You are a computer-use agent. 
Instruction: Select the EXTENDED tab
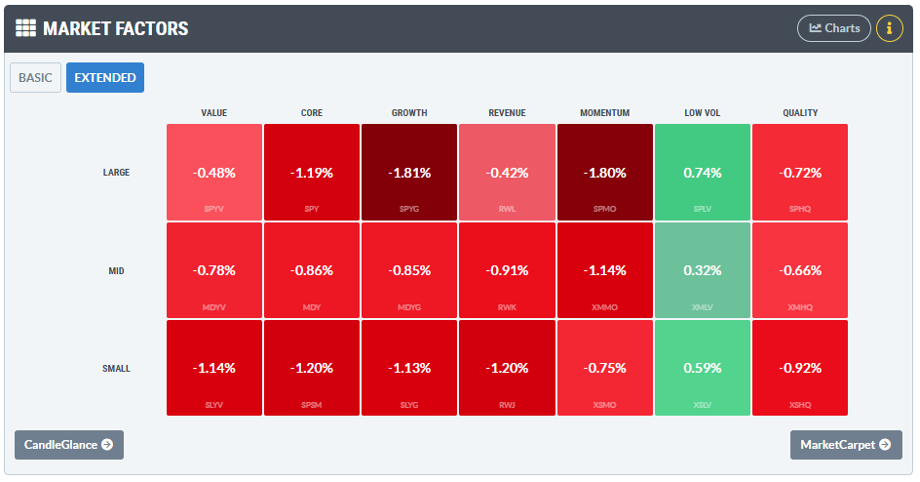pos(105,78)
